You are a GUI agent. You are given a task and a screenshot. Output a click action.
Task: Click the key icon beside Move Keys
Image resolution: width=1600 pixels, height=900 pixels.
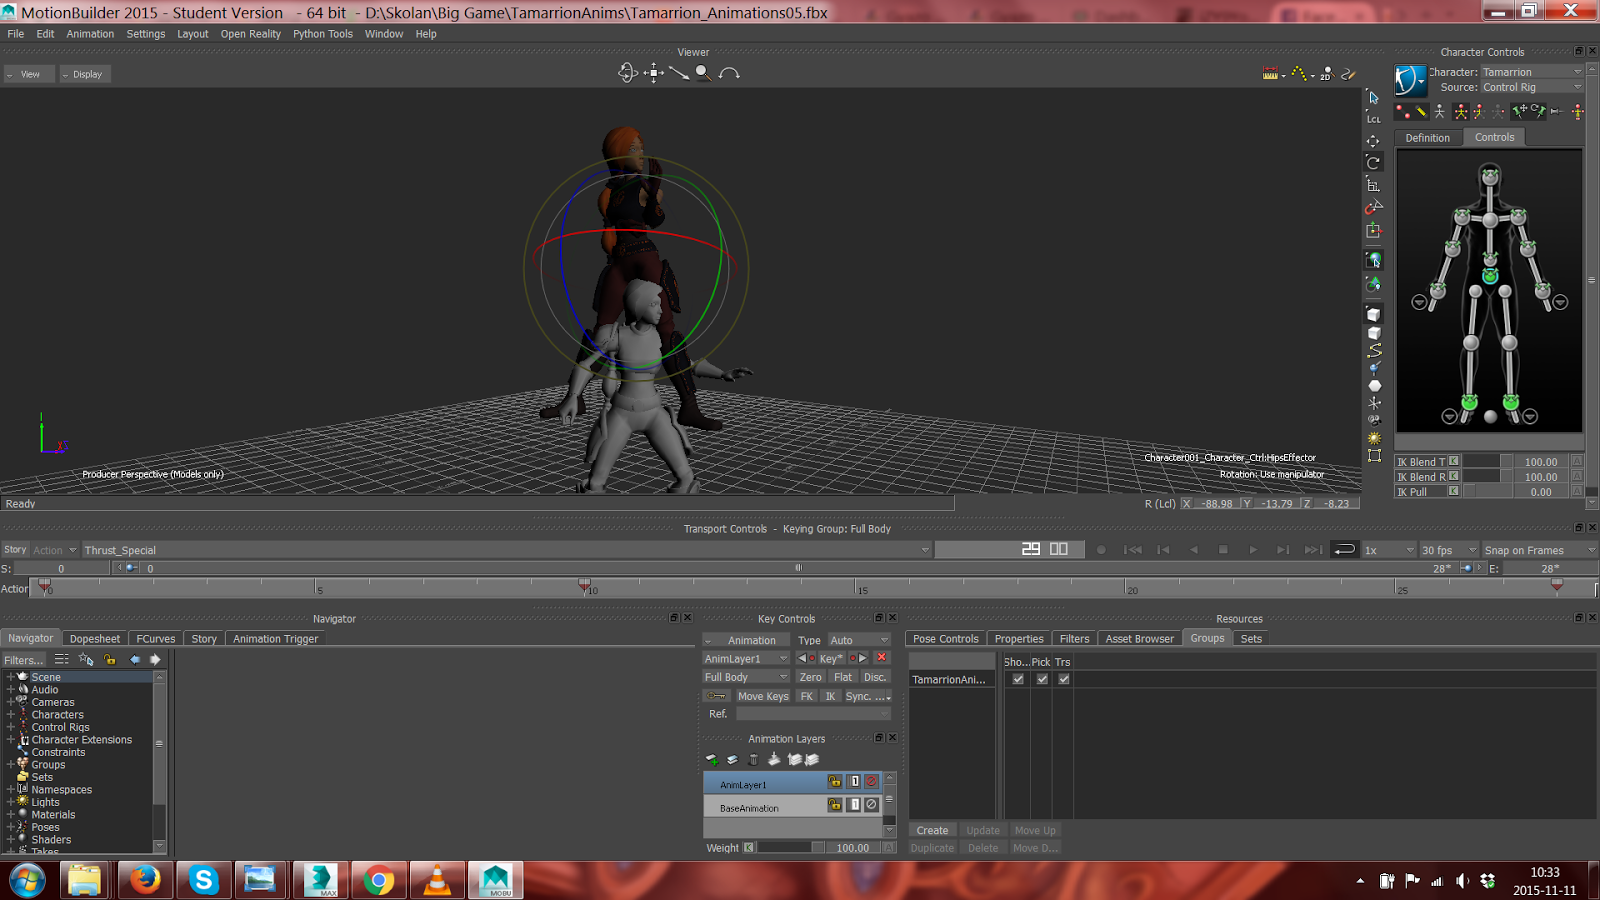(x=716, y=696)
